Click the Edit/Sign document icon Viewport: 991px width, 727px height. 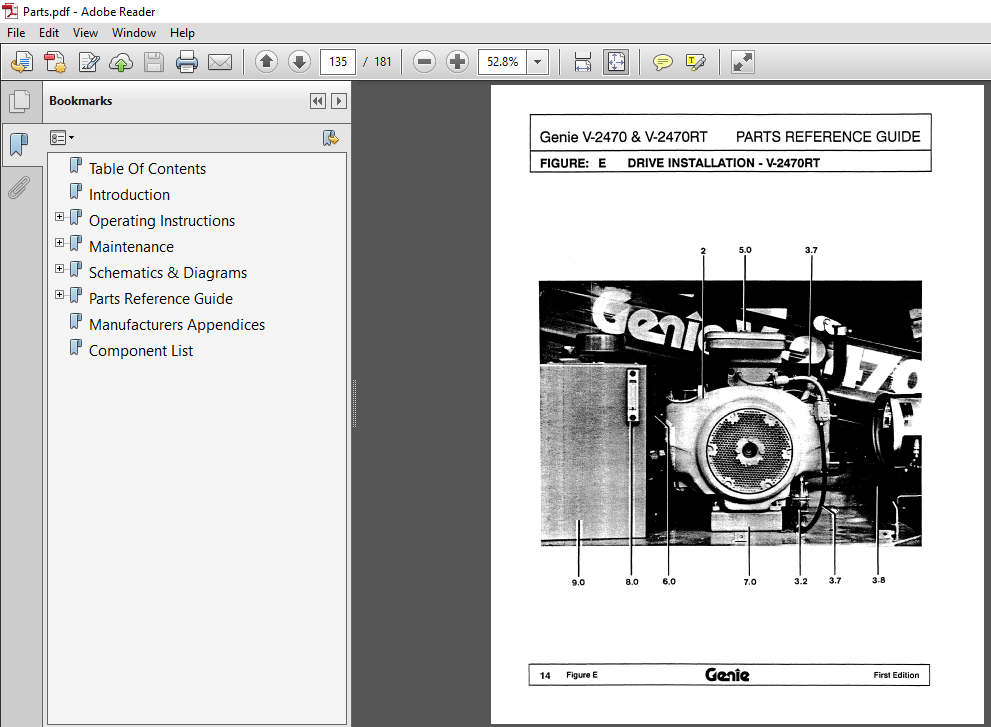[88, 62]
